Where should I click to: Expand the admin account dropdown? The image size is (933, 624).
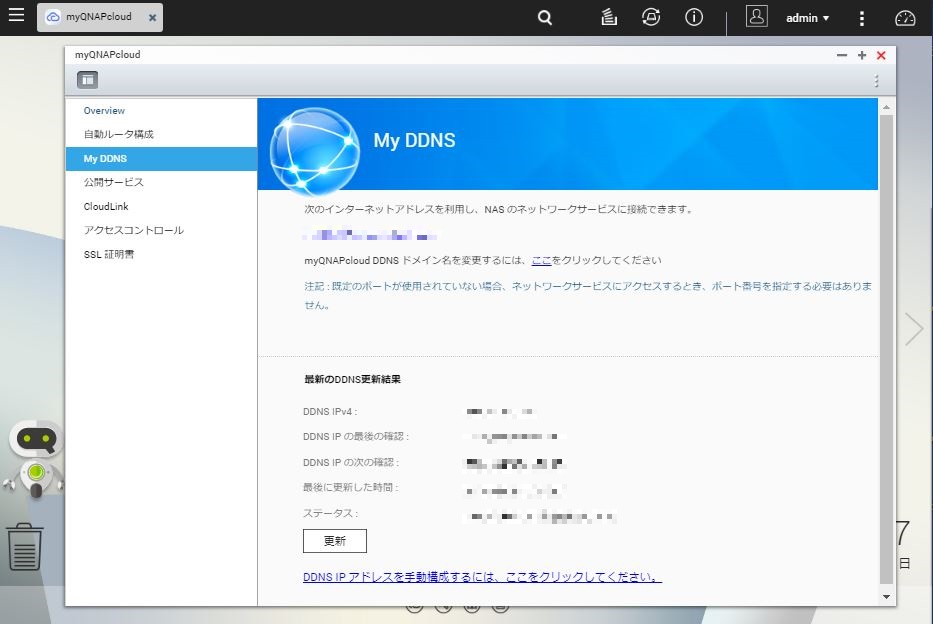(x=807, y=18)
